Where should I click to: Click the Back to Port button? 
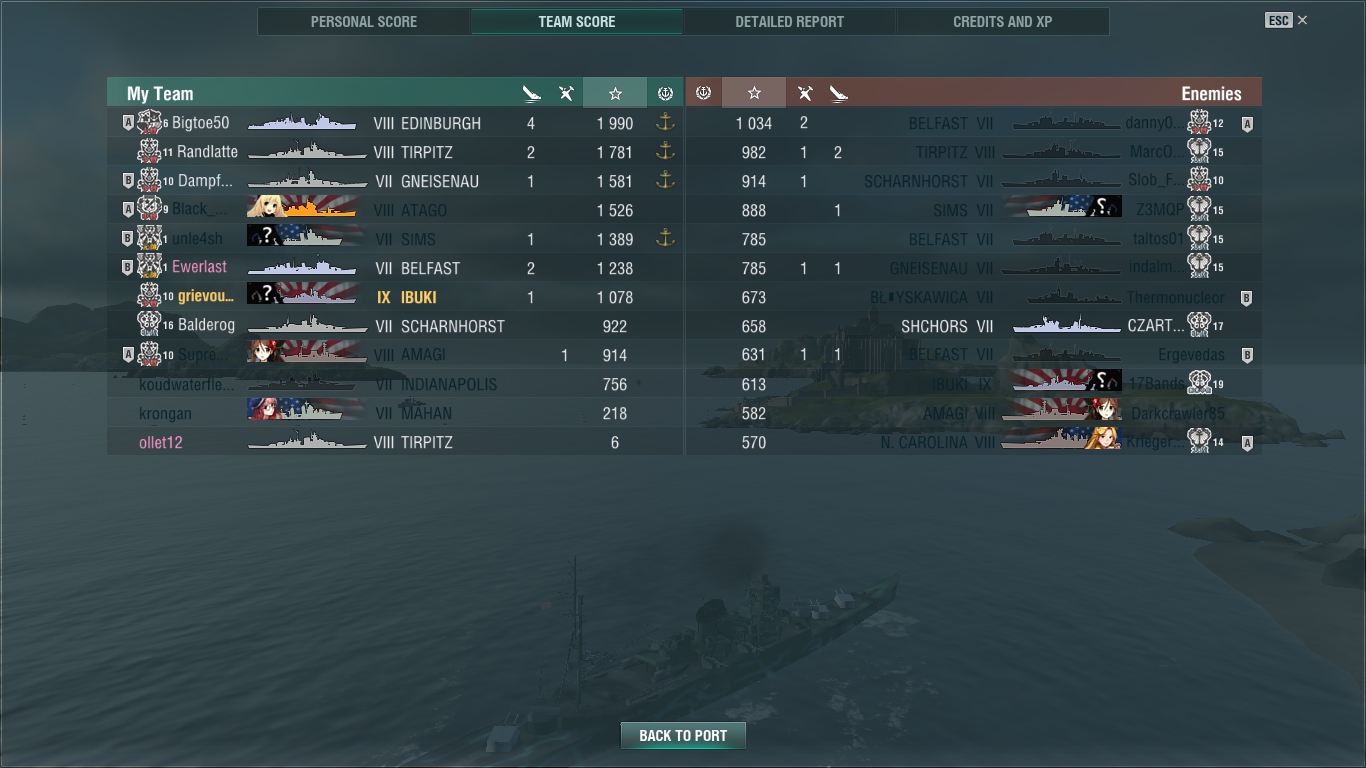coord(683,735)
